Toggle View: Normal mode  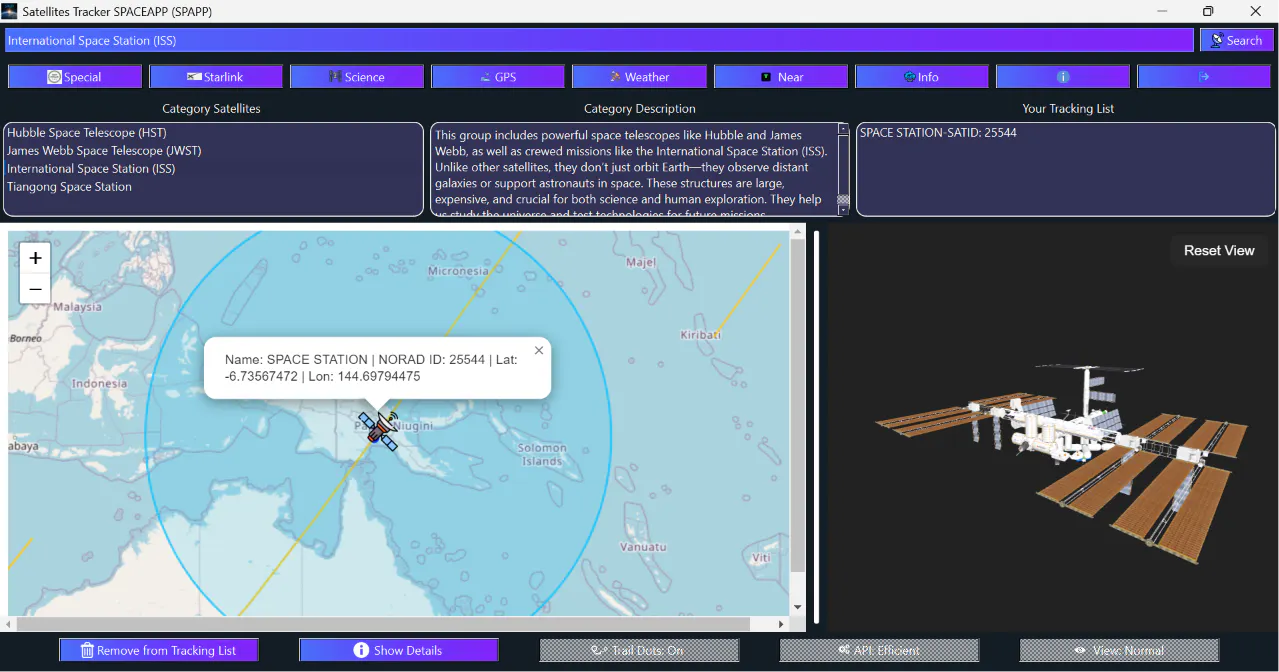[x=1119, y=650]
